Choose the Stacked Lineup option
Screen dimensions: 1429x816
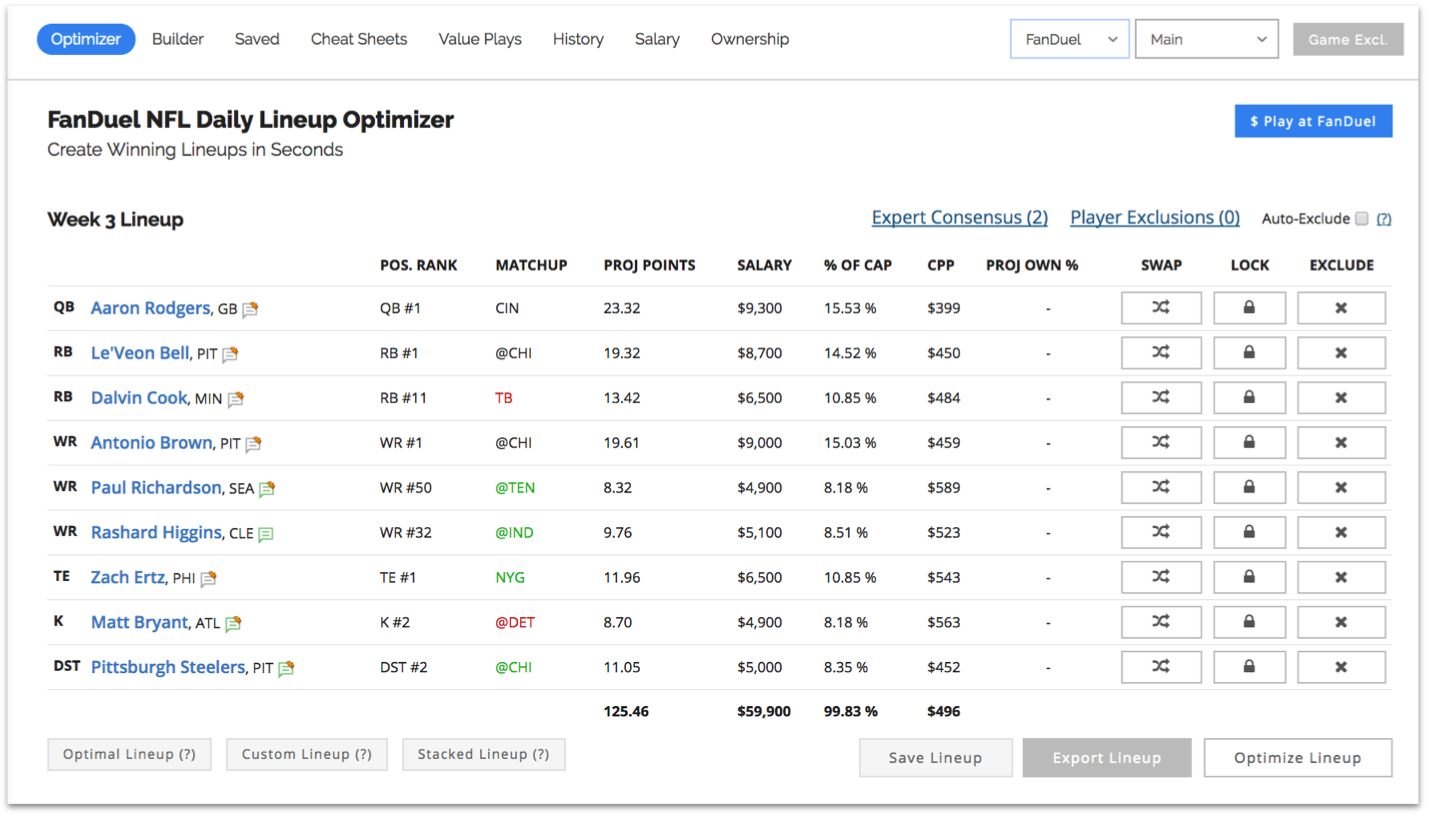click(484, 754)
